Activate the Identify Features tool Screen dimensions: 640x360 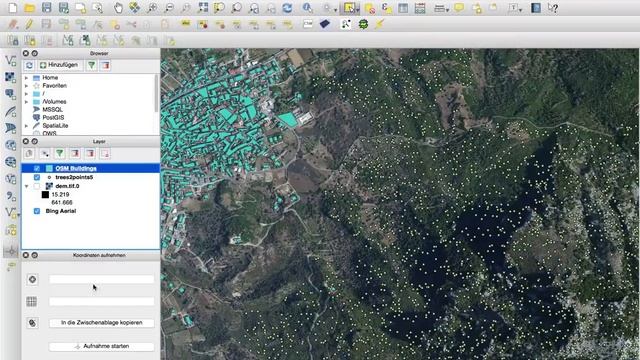pyautogui.click(x=307, y=8)
